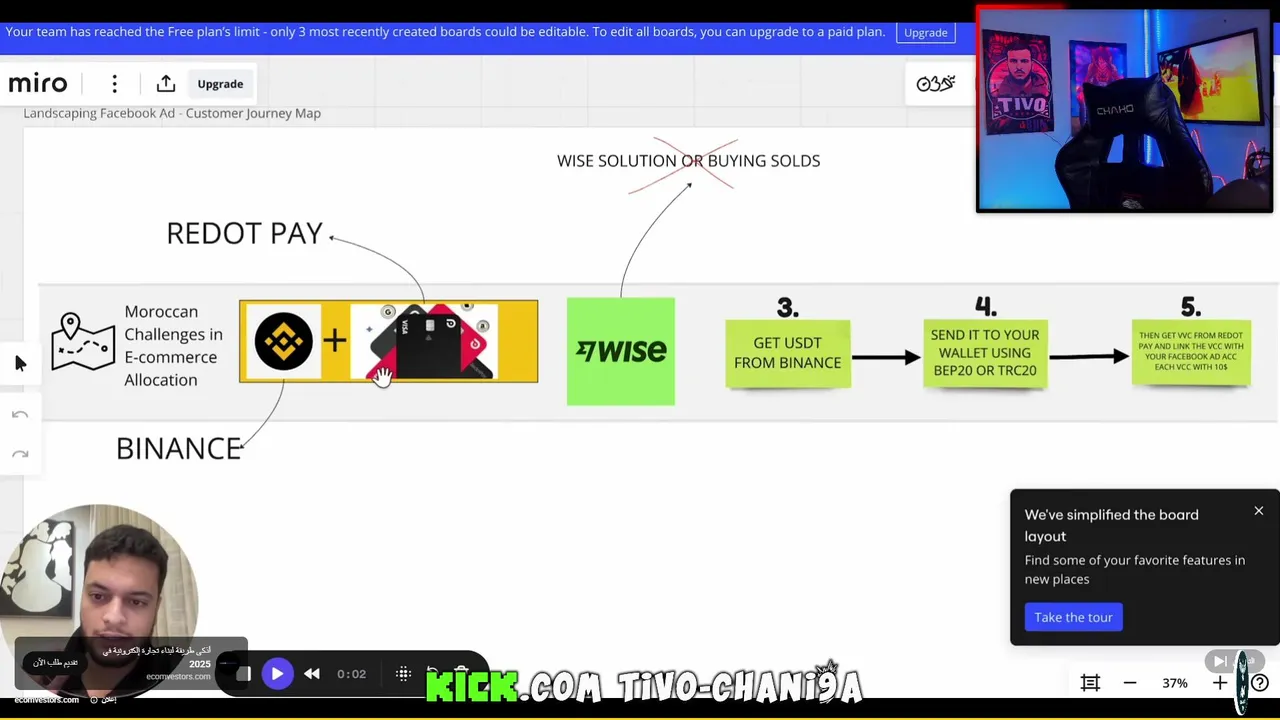
Task: Close the simplified board layout popup
Action: pos(1258,512)
